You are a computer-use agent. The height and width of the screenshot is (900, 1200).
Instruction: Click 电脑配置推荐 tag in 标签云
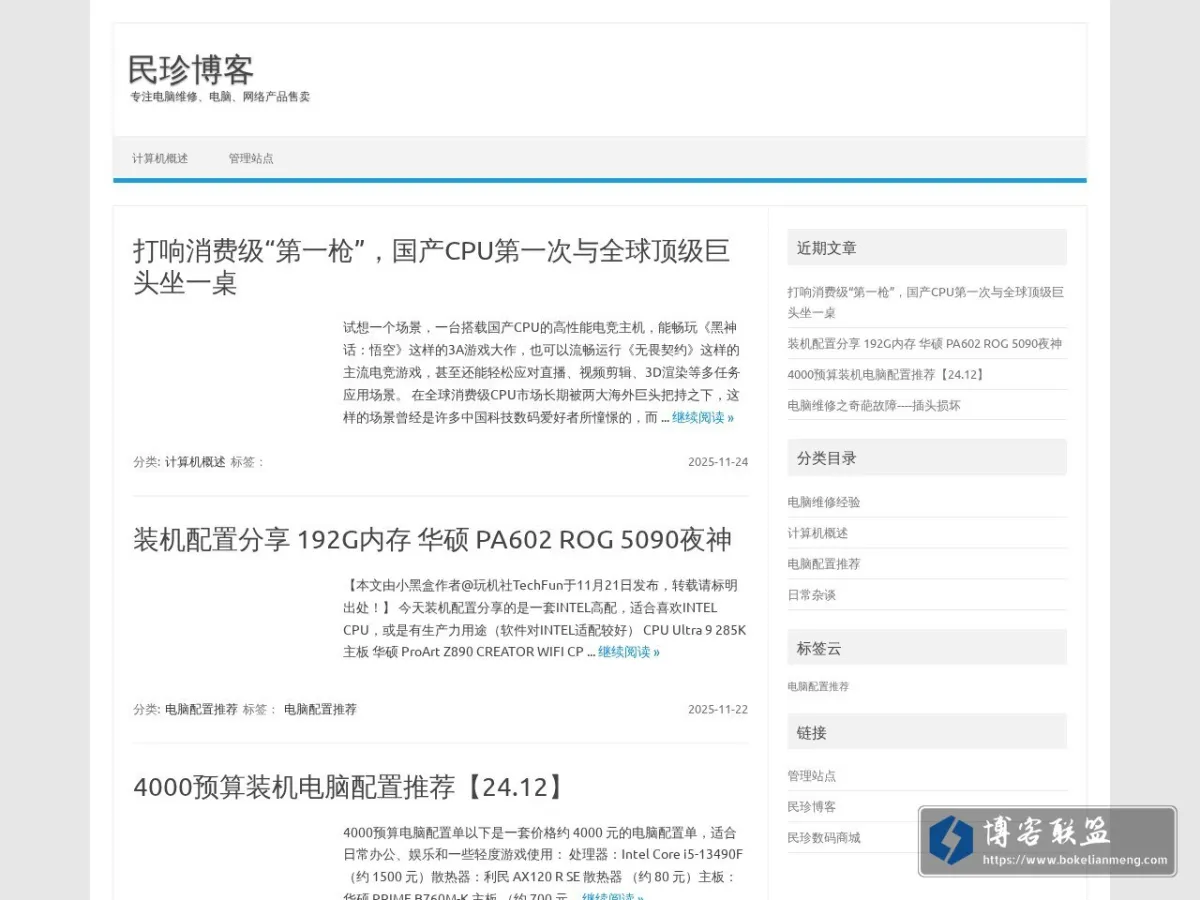coord(818,687)
